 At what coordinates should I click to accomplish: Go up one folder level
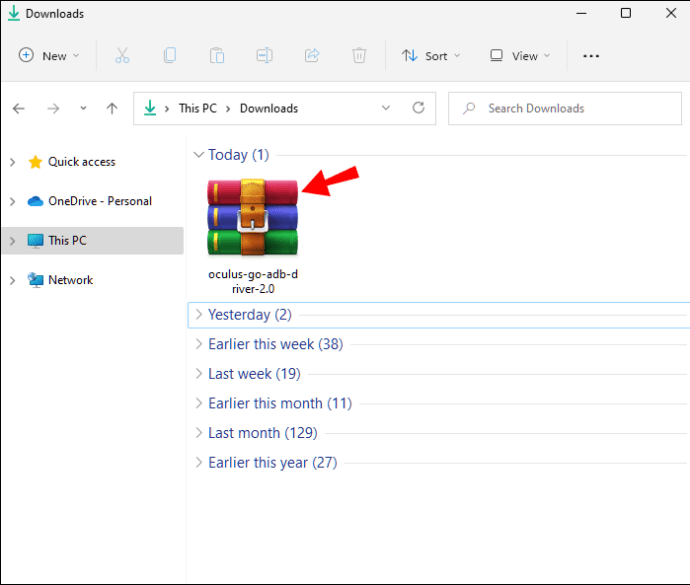tap(112, 108)
